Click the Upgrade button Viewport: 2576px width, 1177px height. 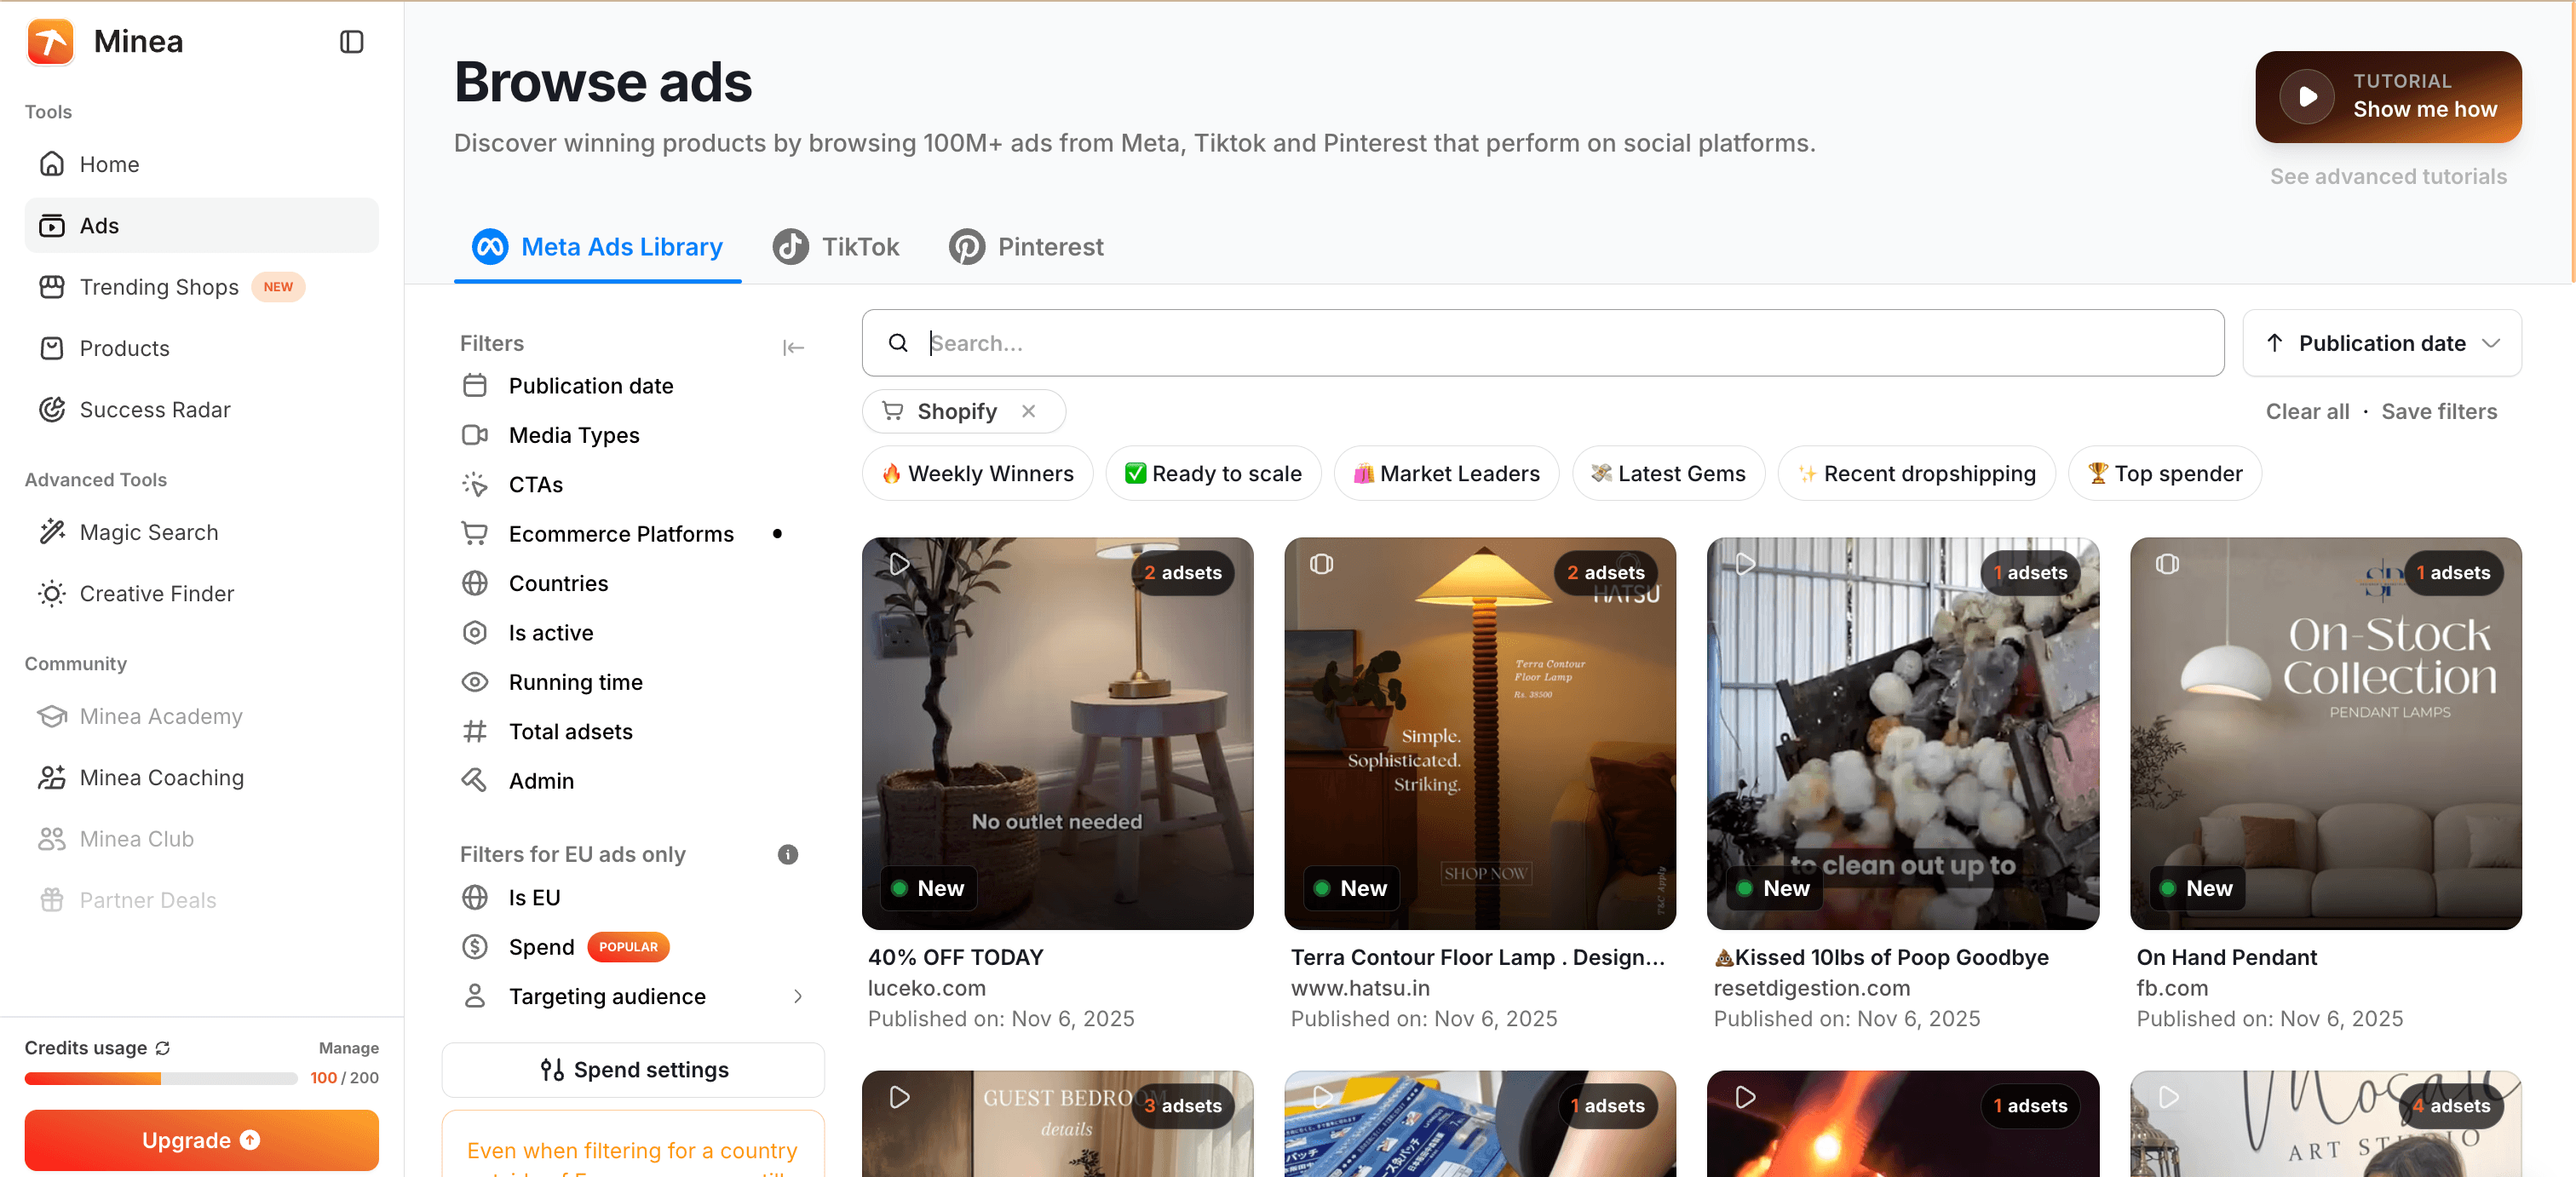(x=201, y=1140)
